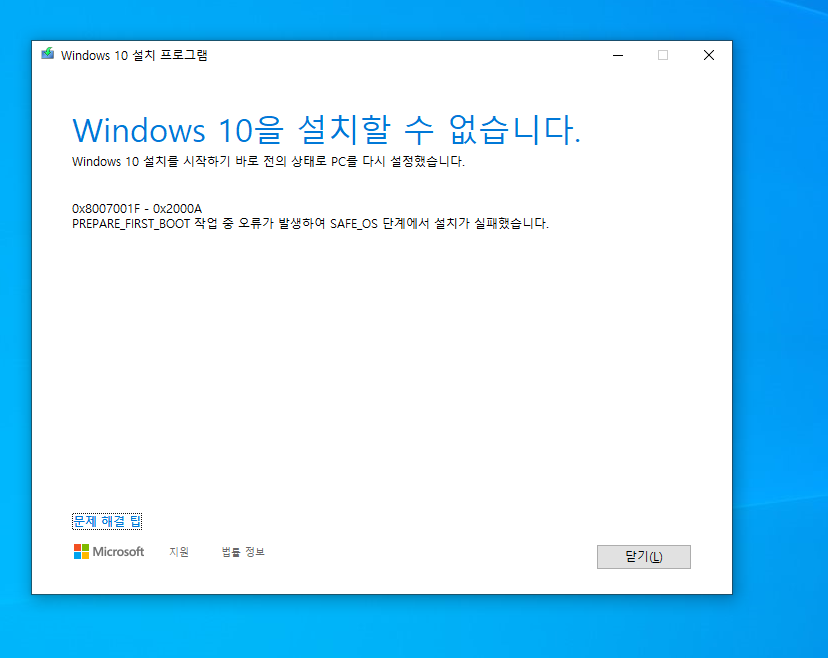The height and width of the screenshot is (658, 828).
Task: Open the 법률 정보 link
Action: pos(243,552)
